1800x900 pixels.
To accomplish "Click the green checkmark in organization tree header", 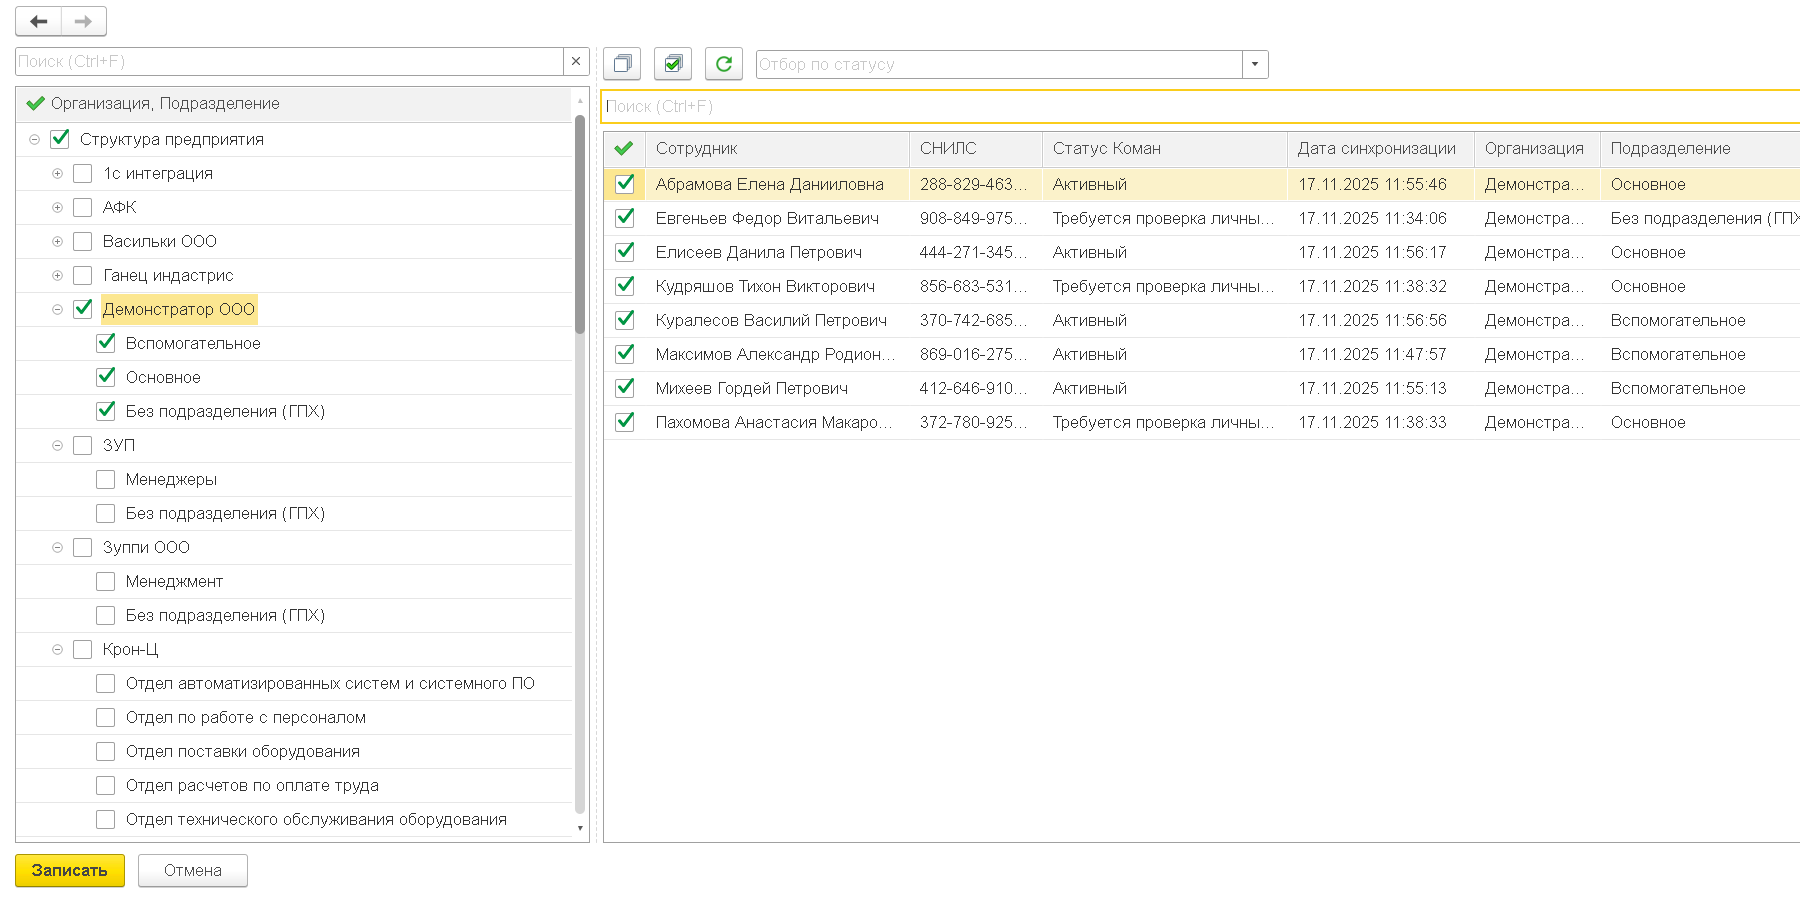I will [x=36, y=104].
